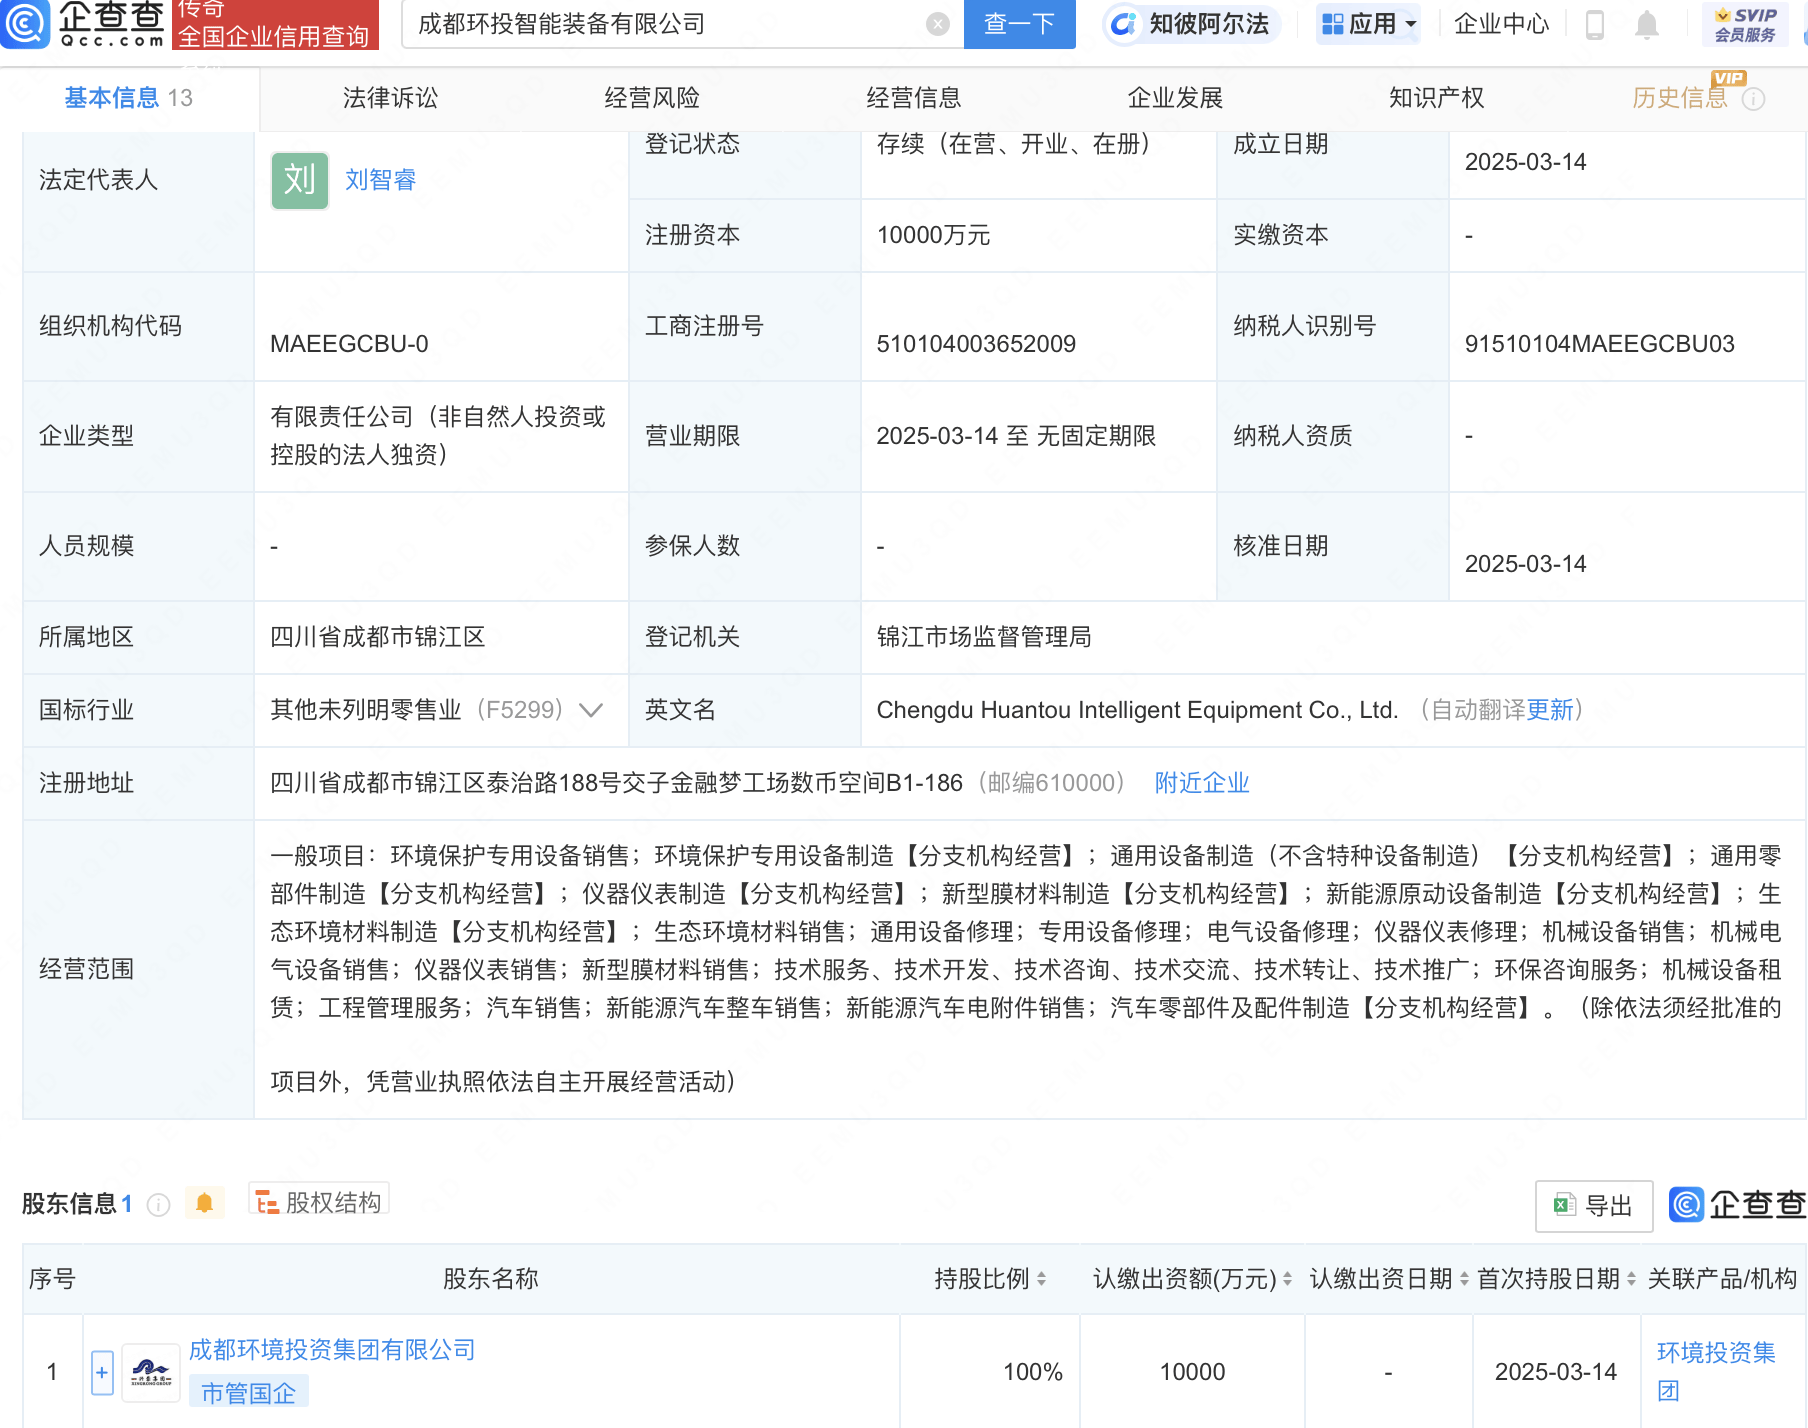Expand shareholder row 1 with the plus icon

tap(102, 1372)
